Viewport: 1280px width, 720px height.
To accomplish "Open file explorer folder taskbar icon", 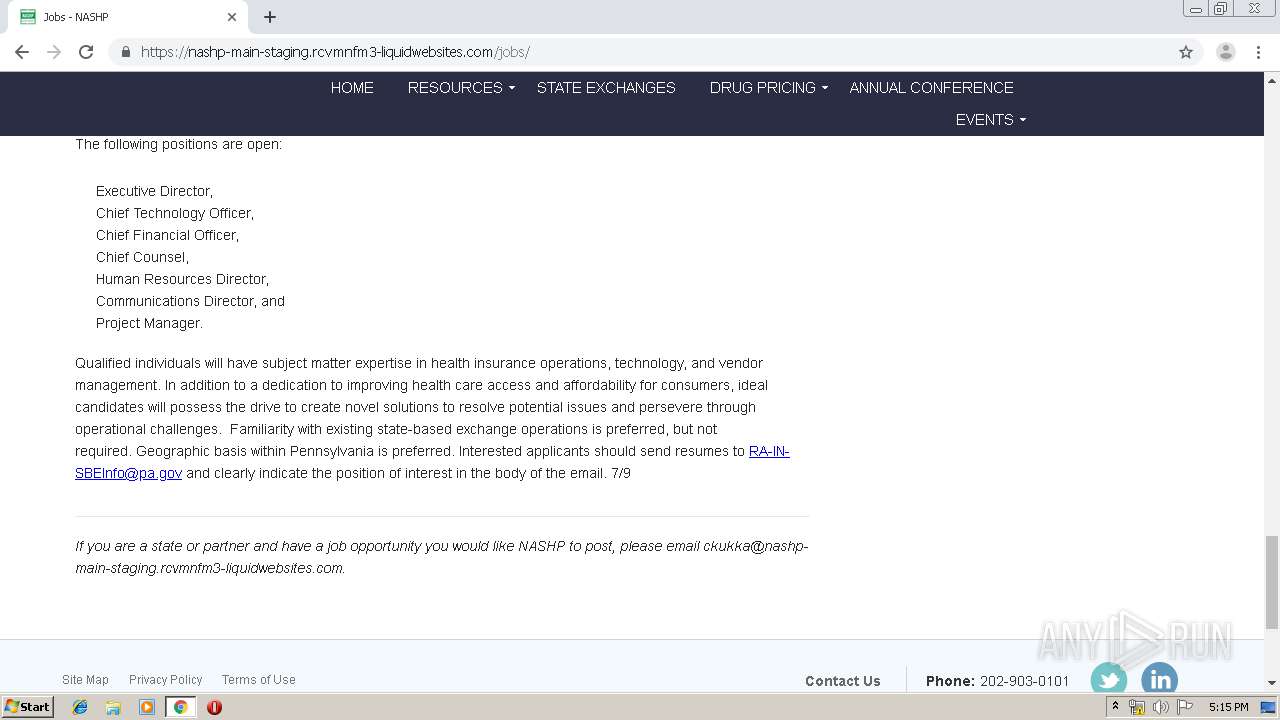I will tap(113, 707).
